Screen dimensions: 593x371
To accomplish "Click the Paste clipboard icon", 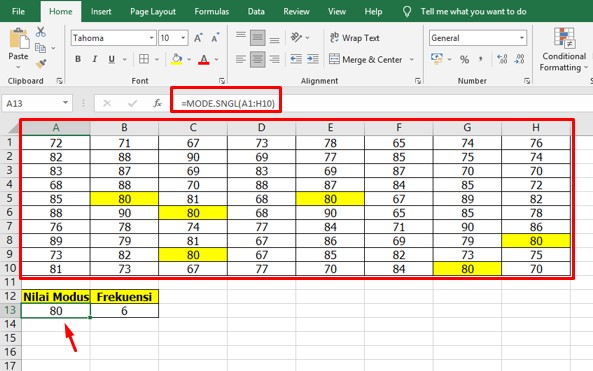I will click(x=19, y=39).
